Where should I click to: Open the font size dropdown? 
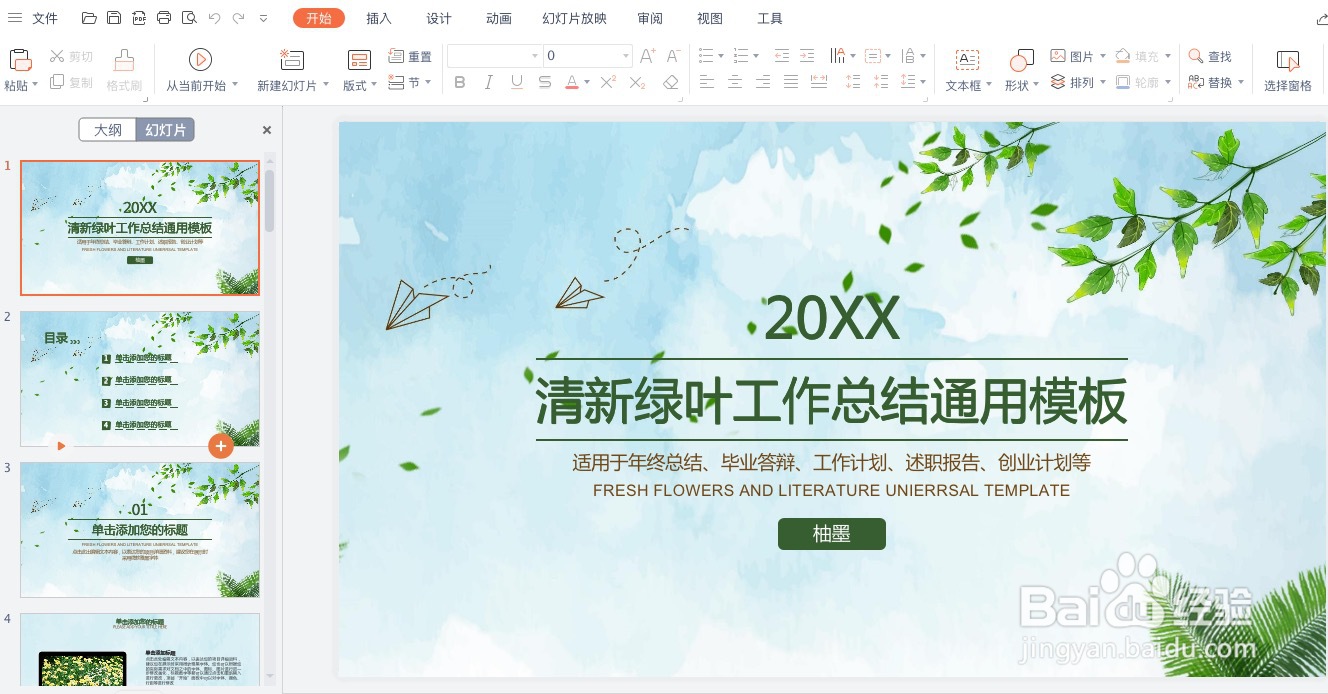(626, 56)
